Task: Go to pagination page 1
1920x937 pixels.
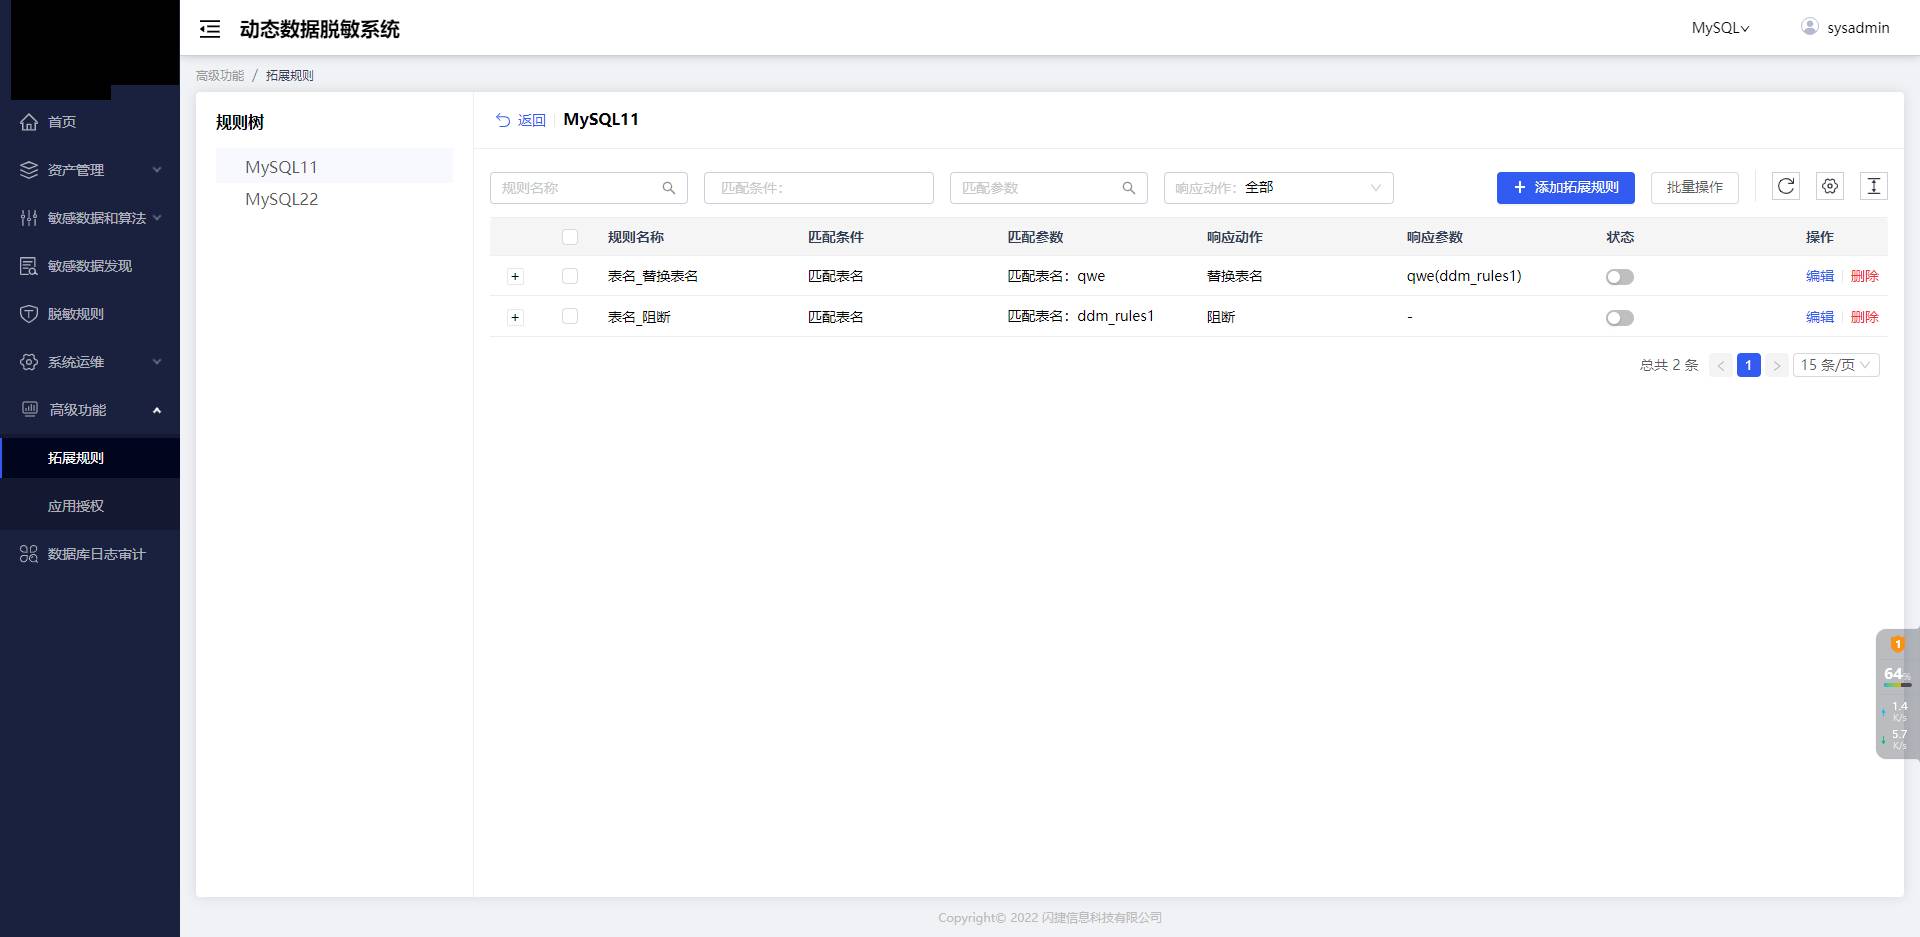Action: (1749, 365)
